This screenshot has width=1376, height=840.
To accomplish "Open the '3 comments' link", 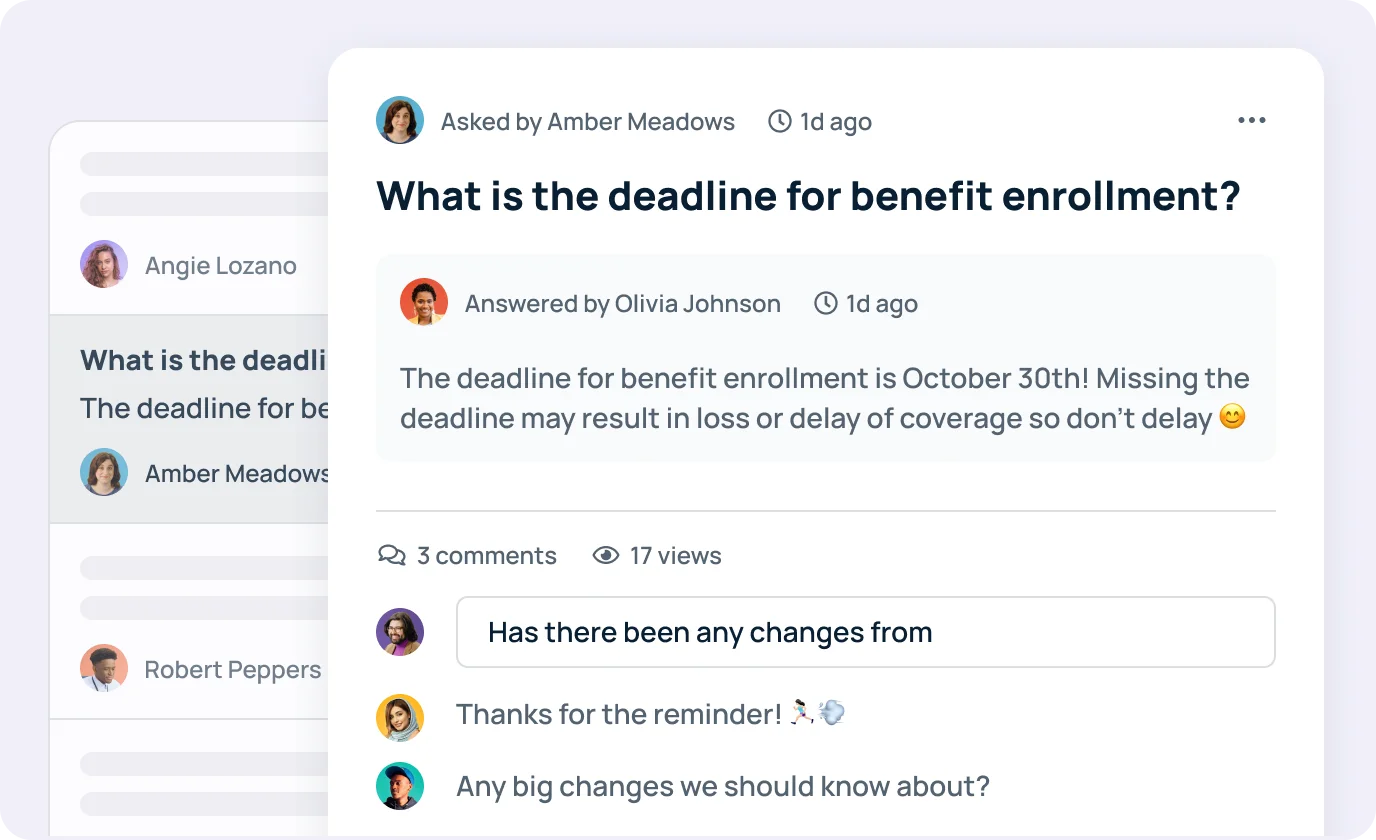I will pos(487,555).
